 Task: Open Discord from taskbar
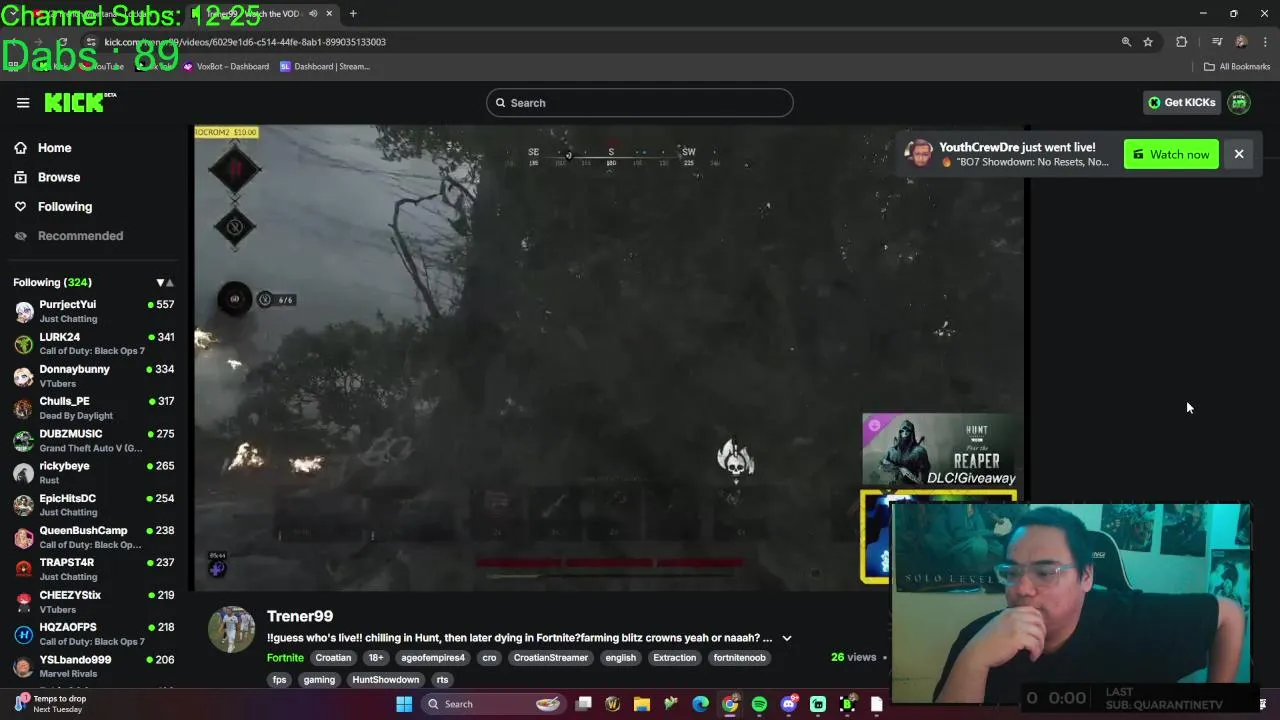coord(789,704)
